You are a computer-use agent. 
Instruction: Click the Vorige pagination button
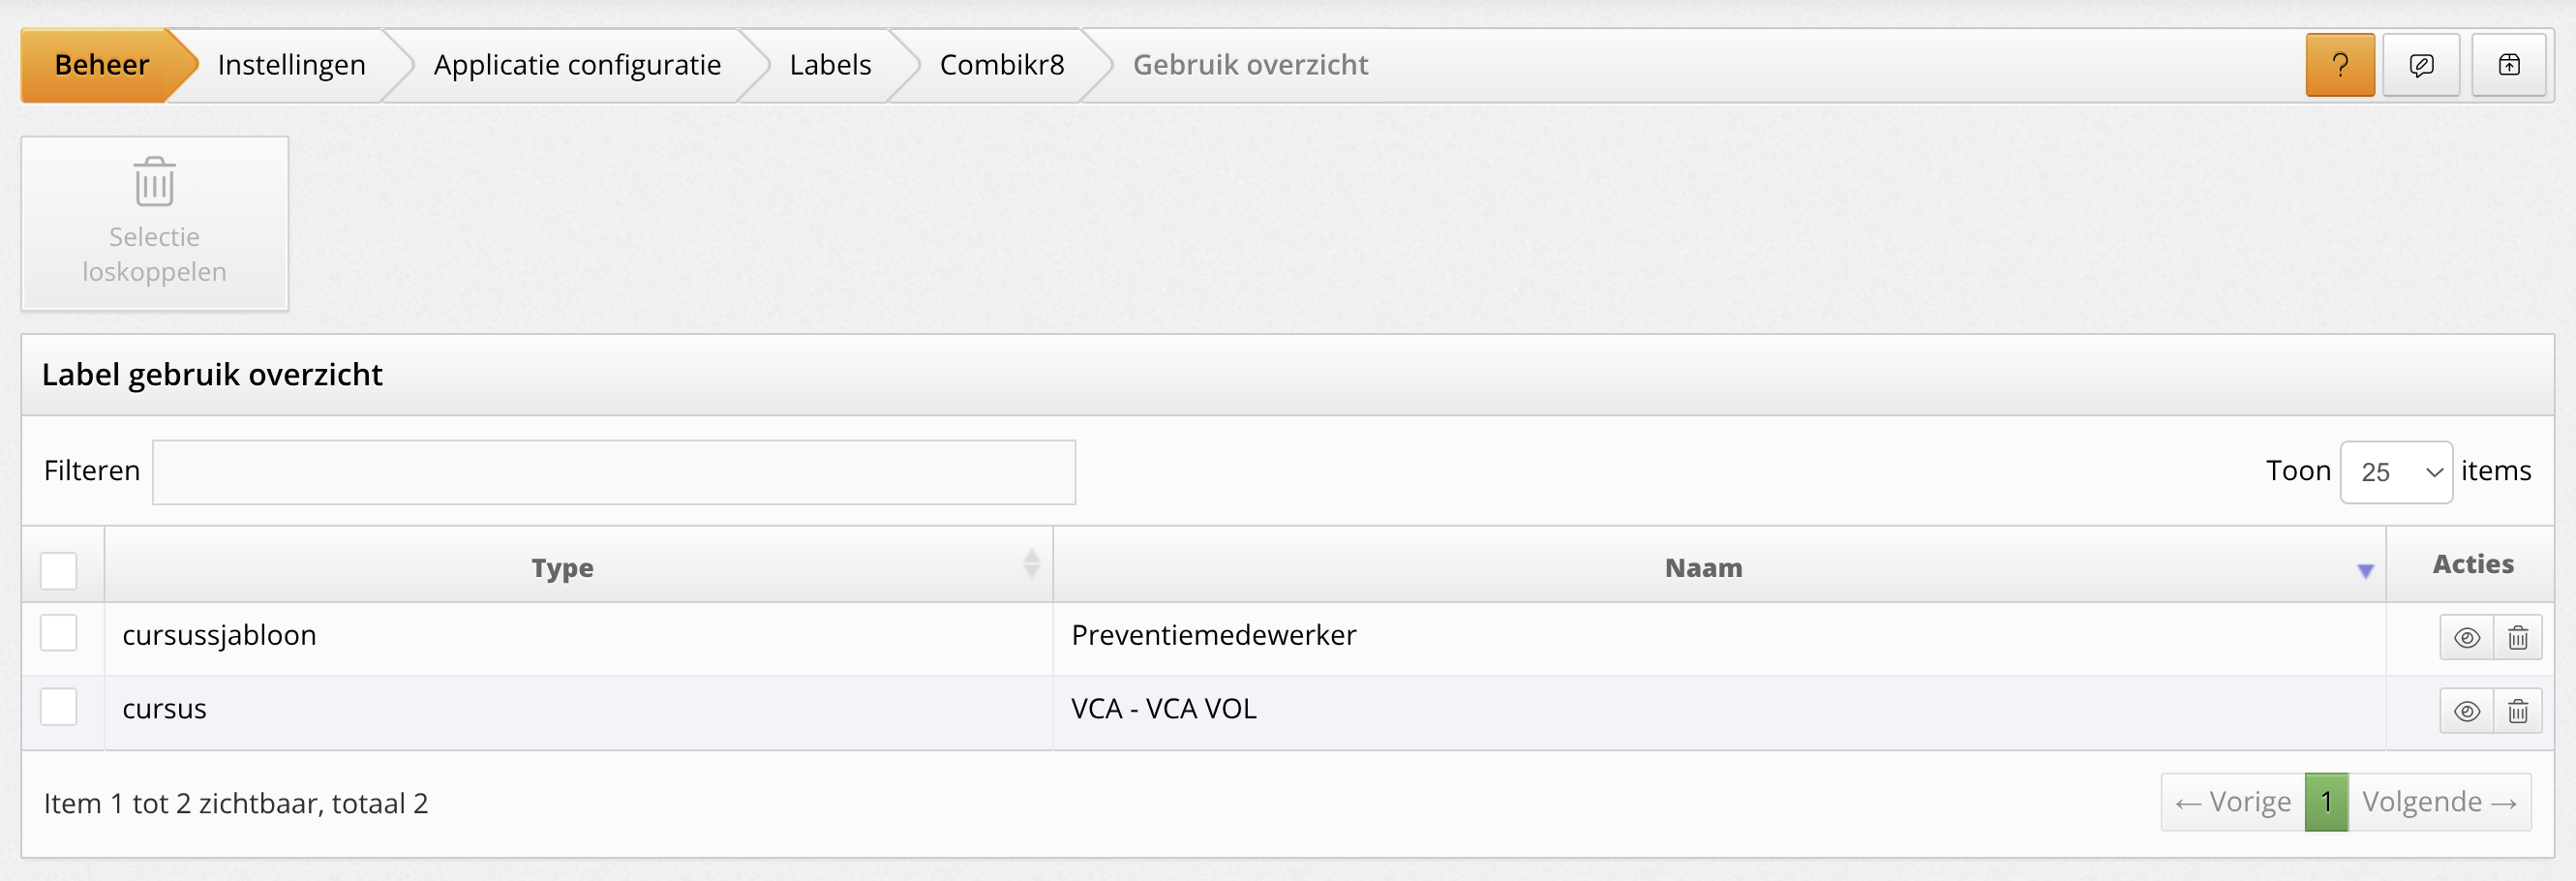(2233, 802)
